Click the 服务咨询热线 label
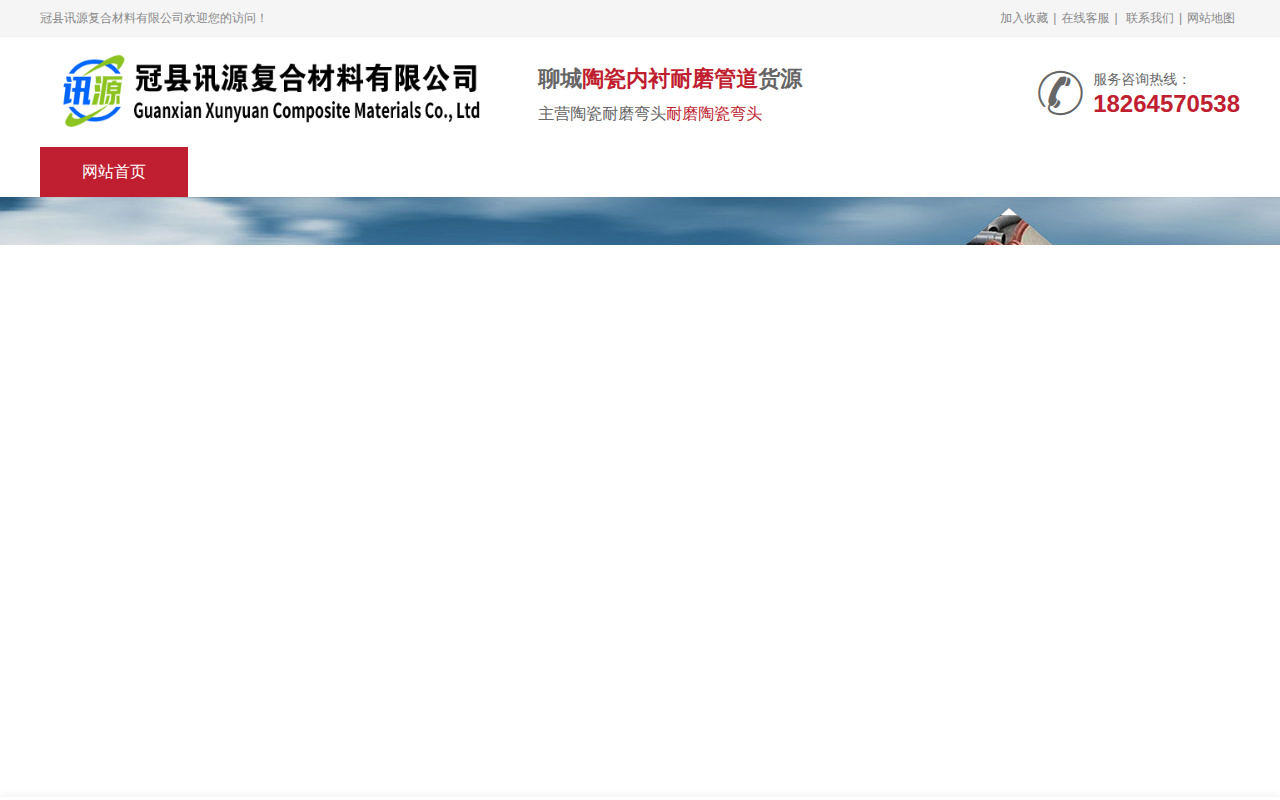This screenshot has width=1280, height=800. coord(1142,79)
